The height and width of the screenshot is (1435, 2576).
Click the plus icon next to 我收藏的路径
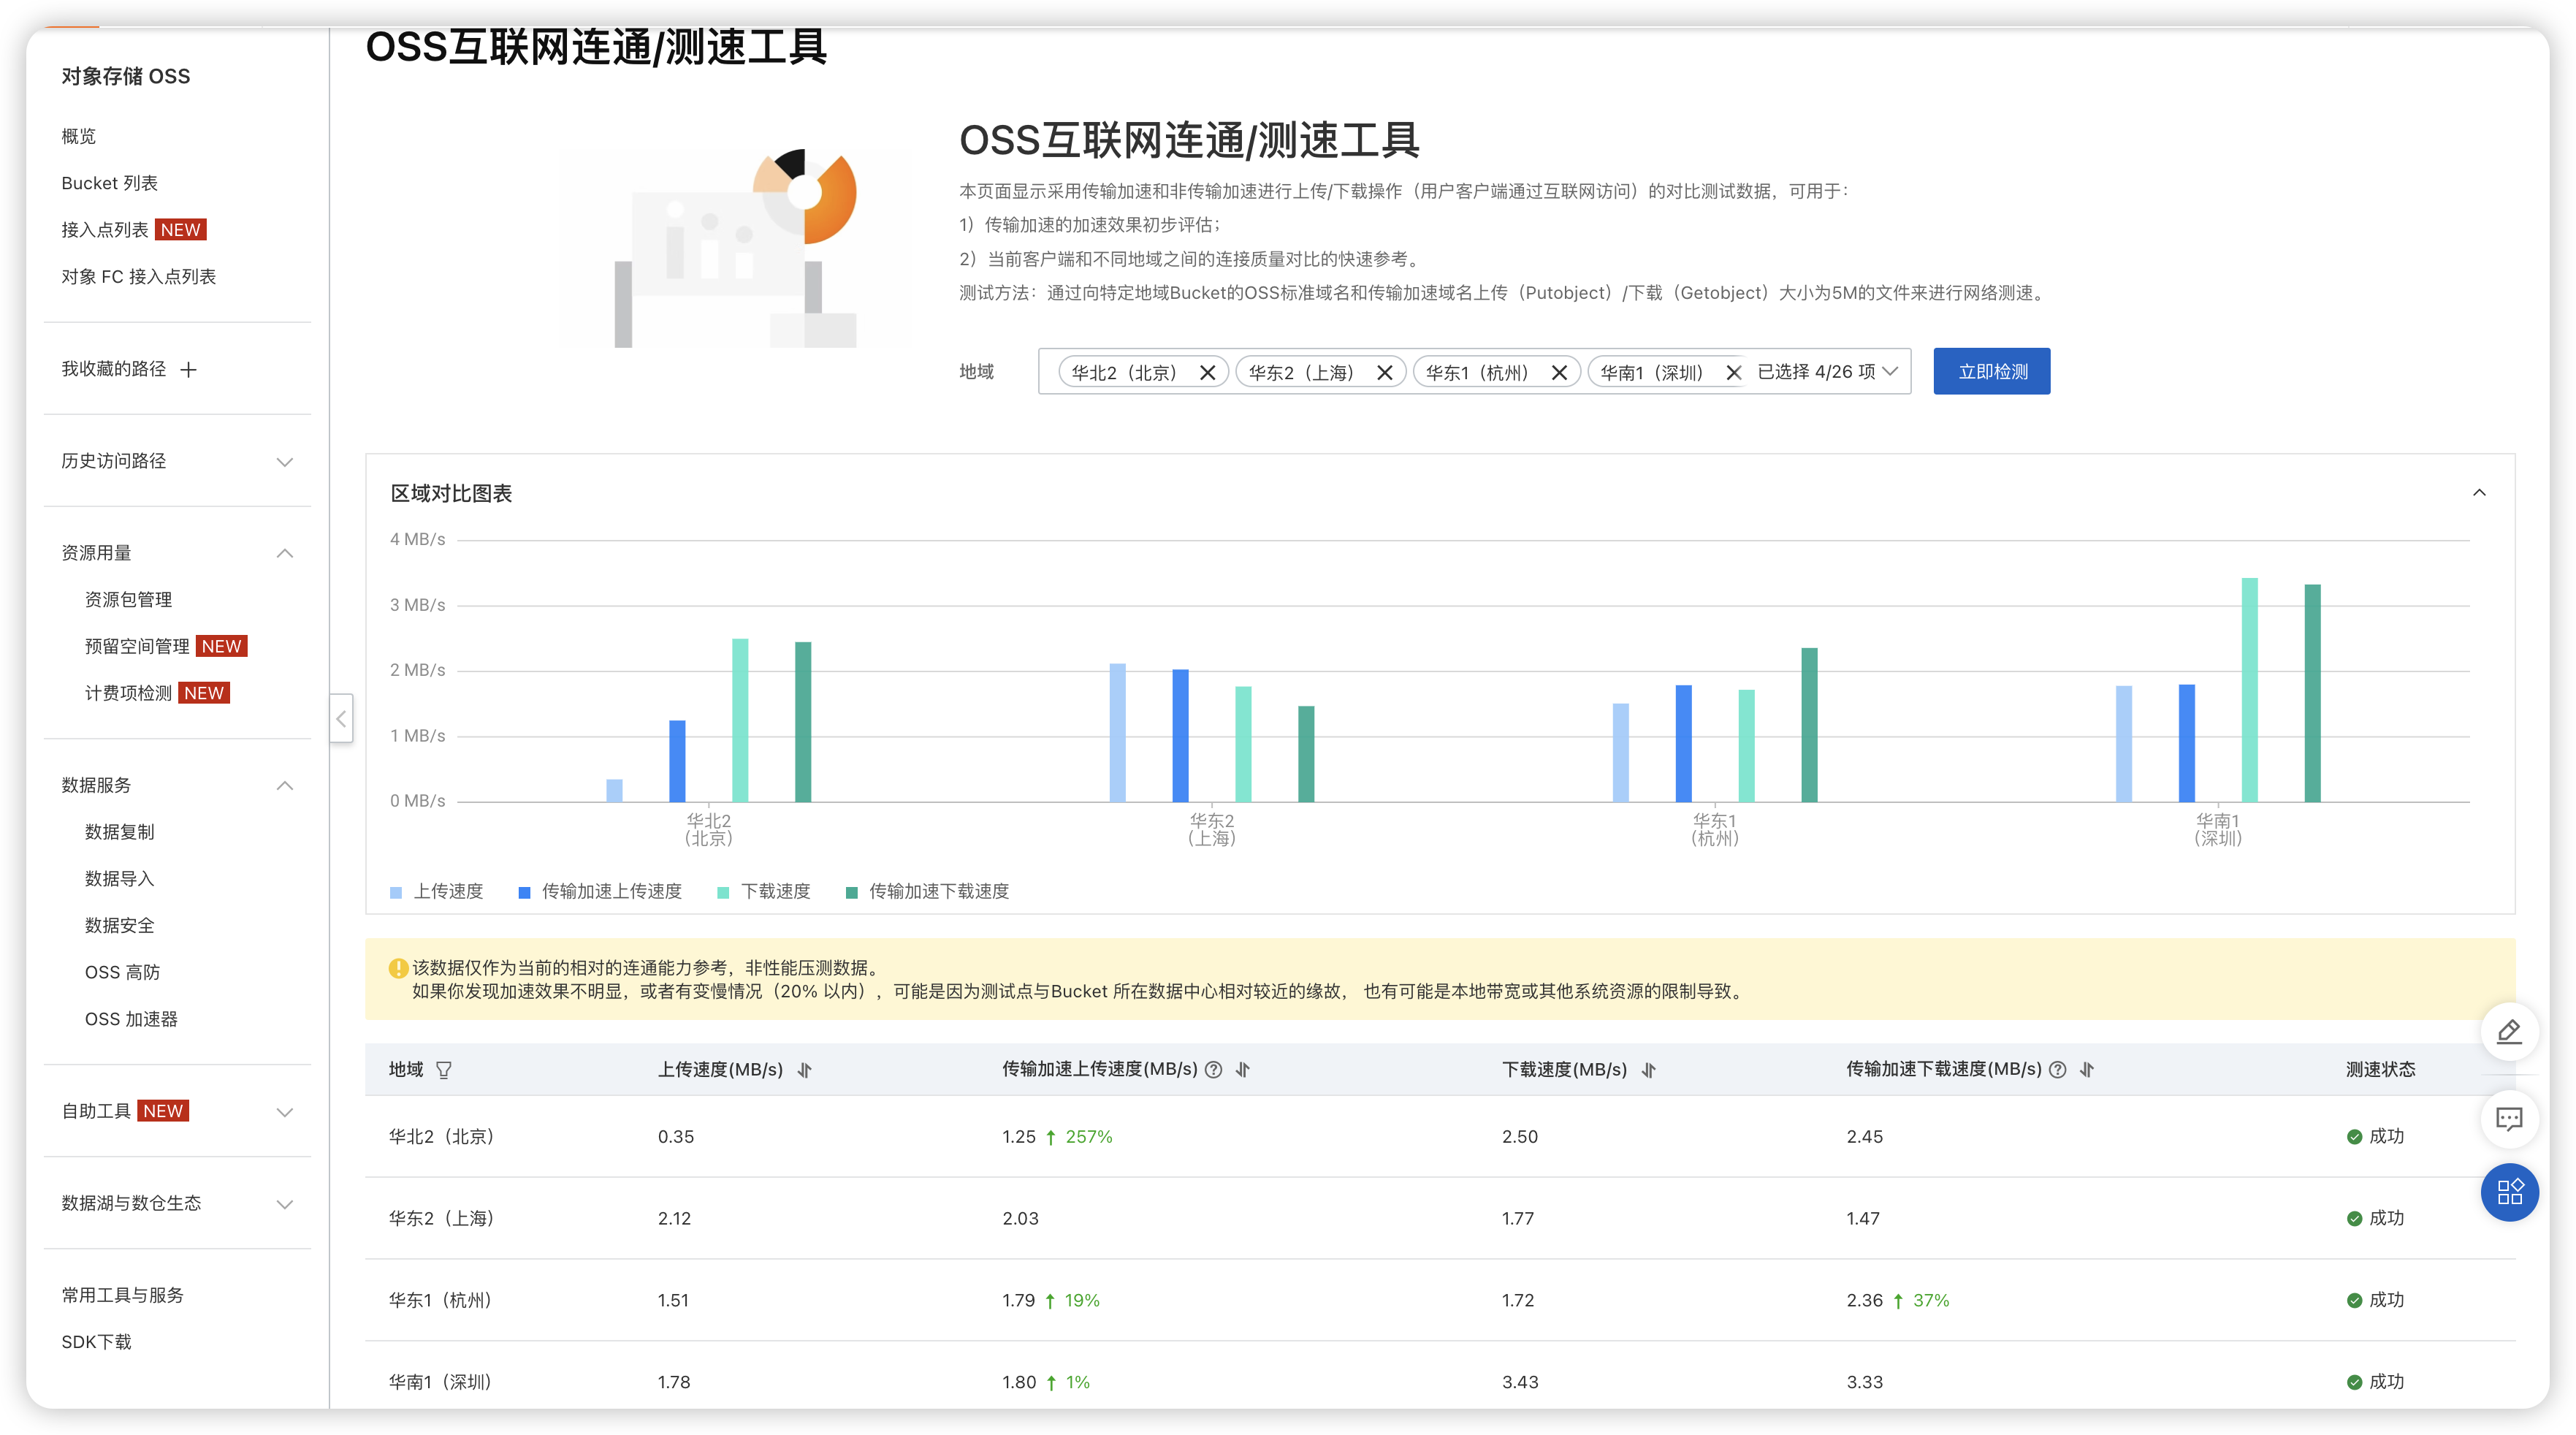188,370
